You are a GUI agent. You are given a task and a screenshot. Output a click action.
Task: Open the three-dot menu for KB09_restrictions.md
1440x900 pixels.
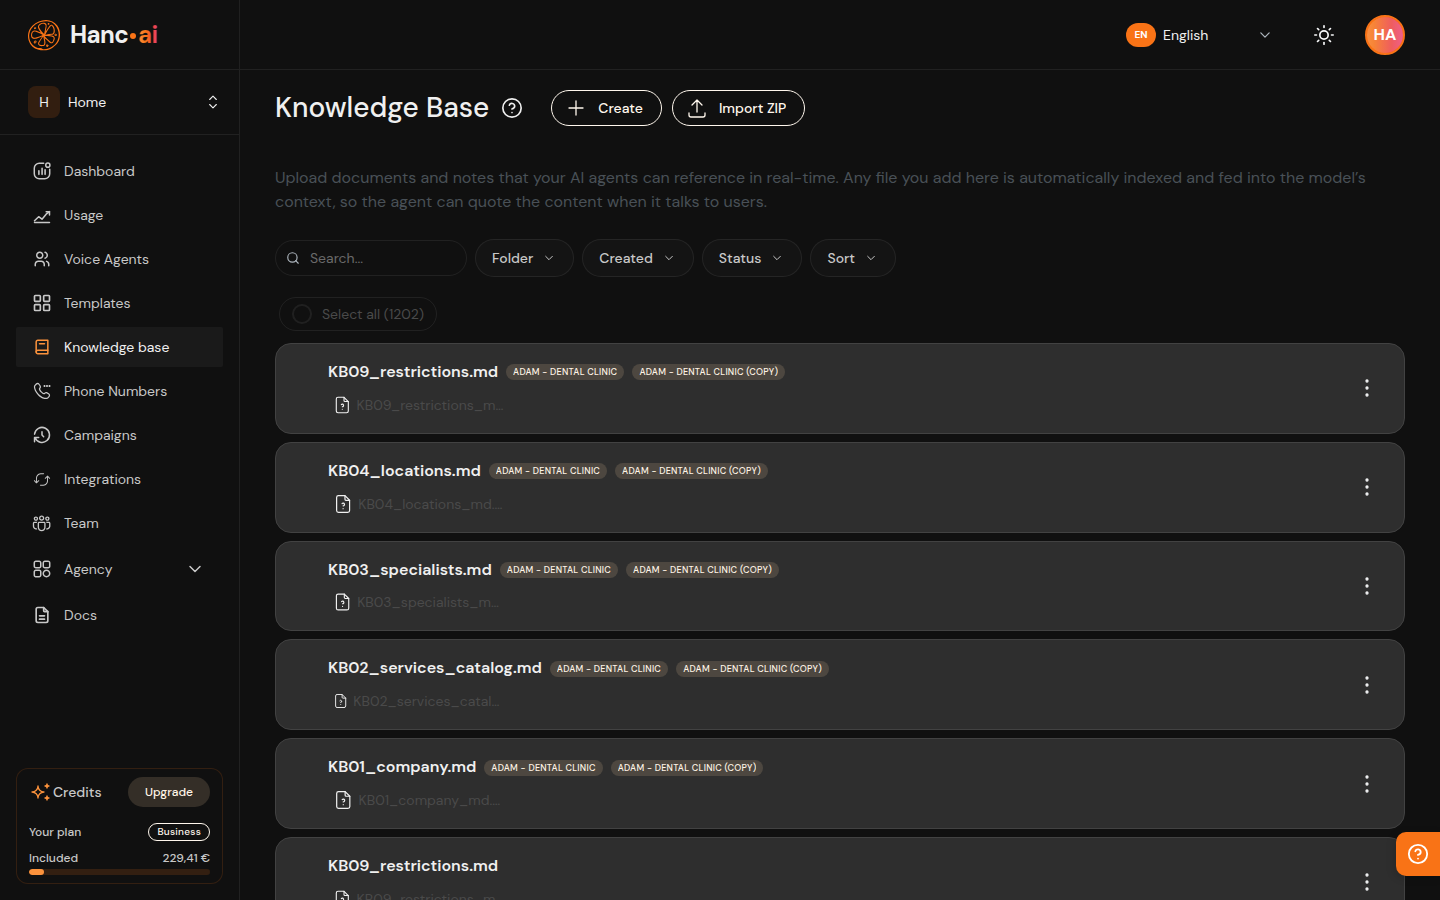[1366, 389]
